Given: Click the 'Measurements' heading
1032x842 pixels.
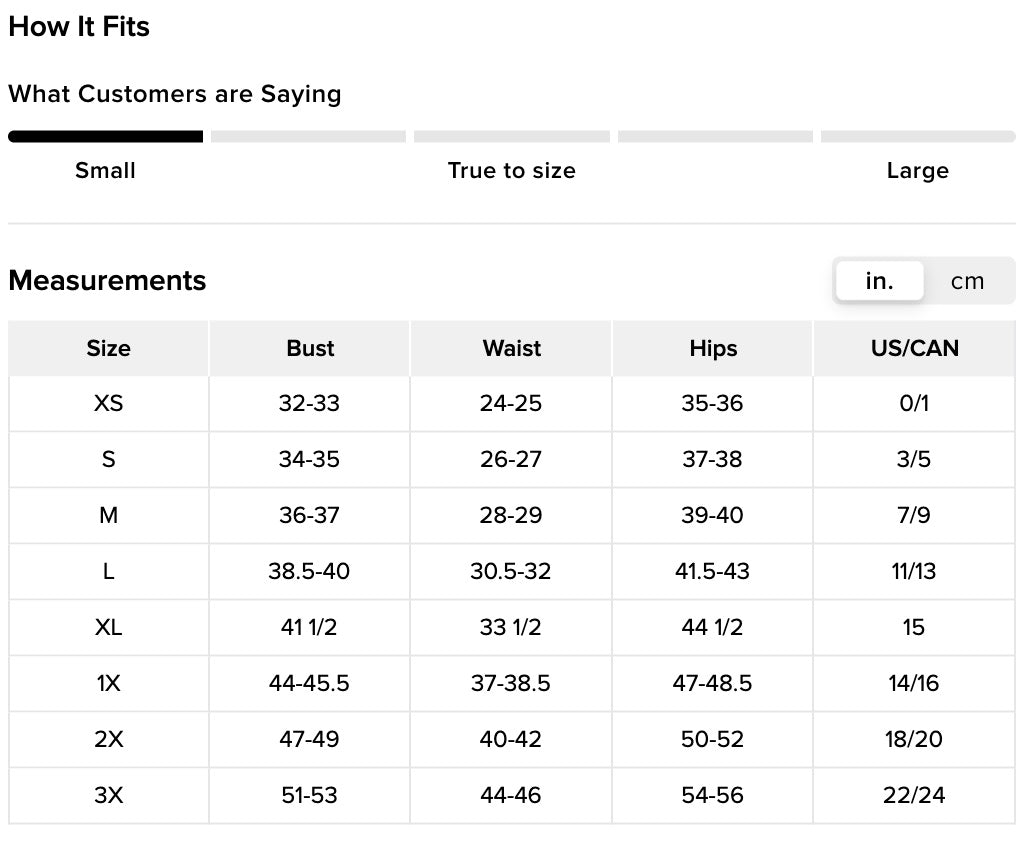Looking at the screenshot, I should [x=107, y=281].
